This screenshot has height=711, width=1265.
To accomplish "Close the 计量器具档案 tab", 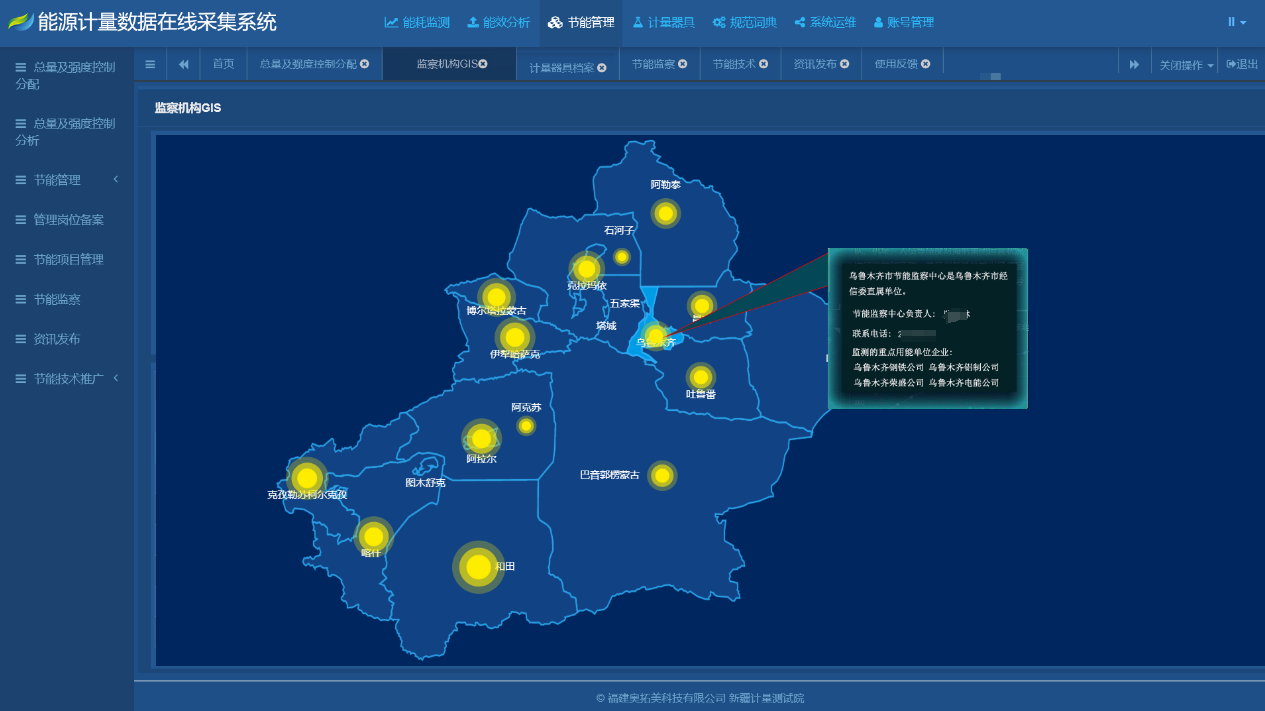I will pos(602,68).
